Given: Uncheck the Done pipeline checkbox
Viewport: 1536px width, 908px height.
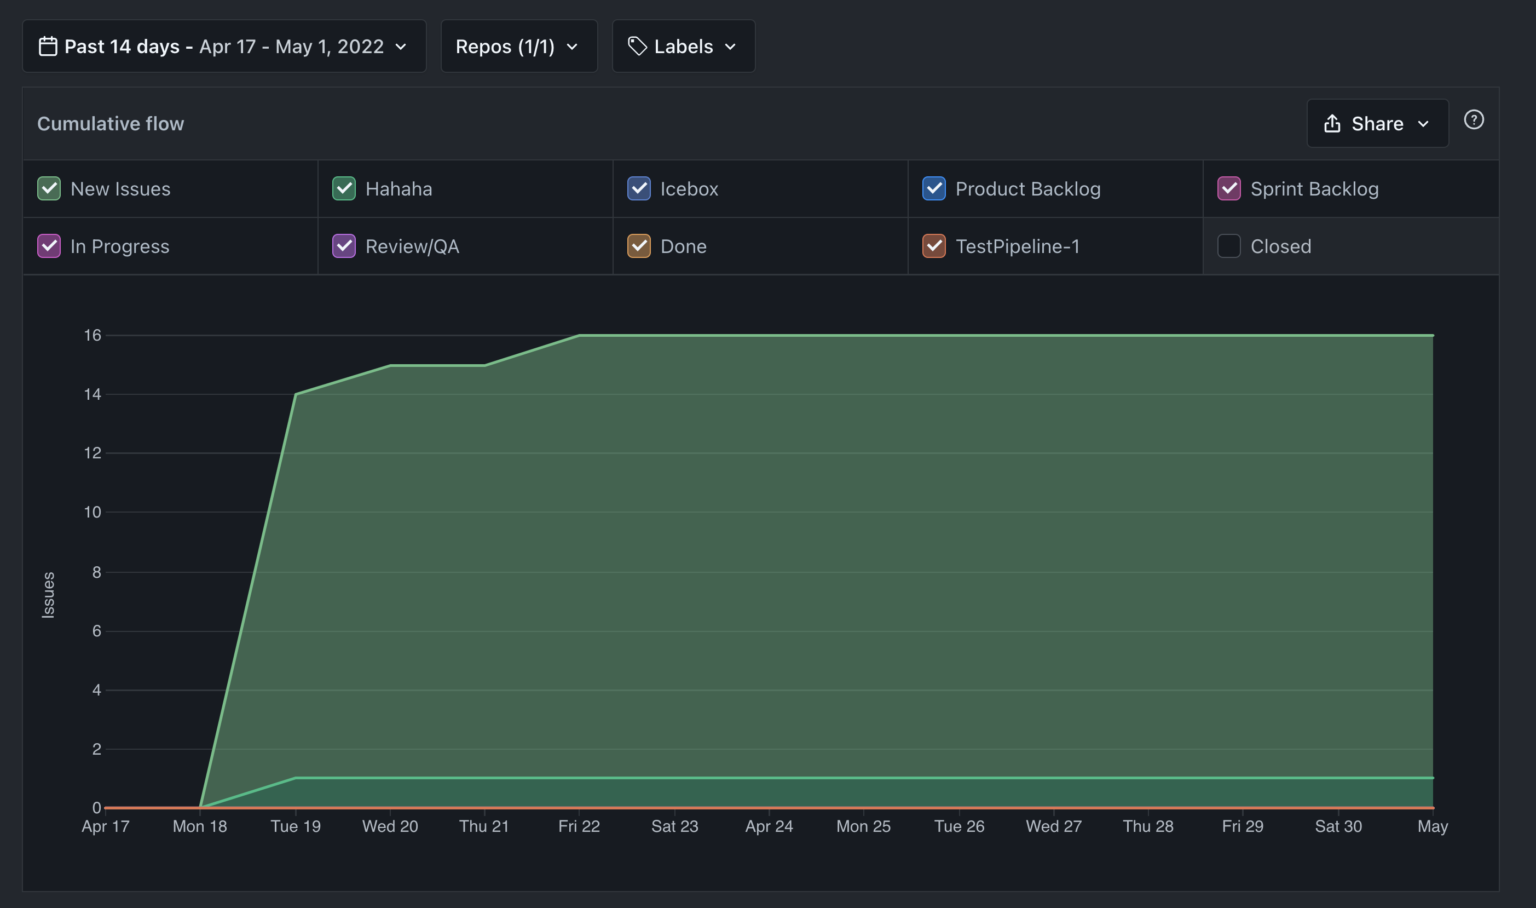Looking at the screenshot, I should (x=639, y=246).
